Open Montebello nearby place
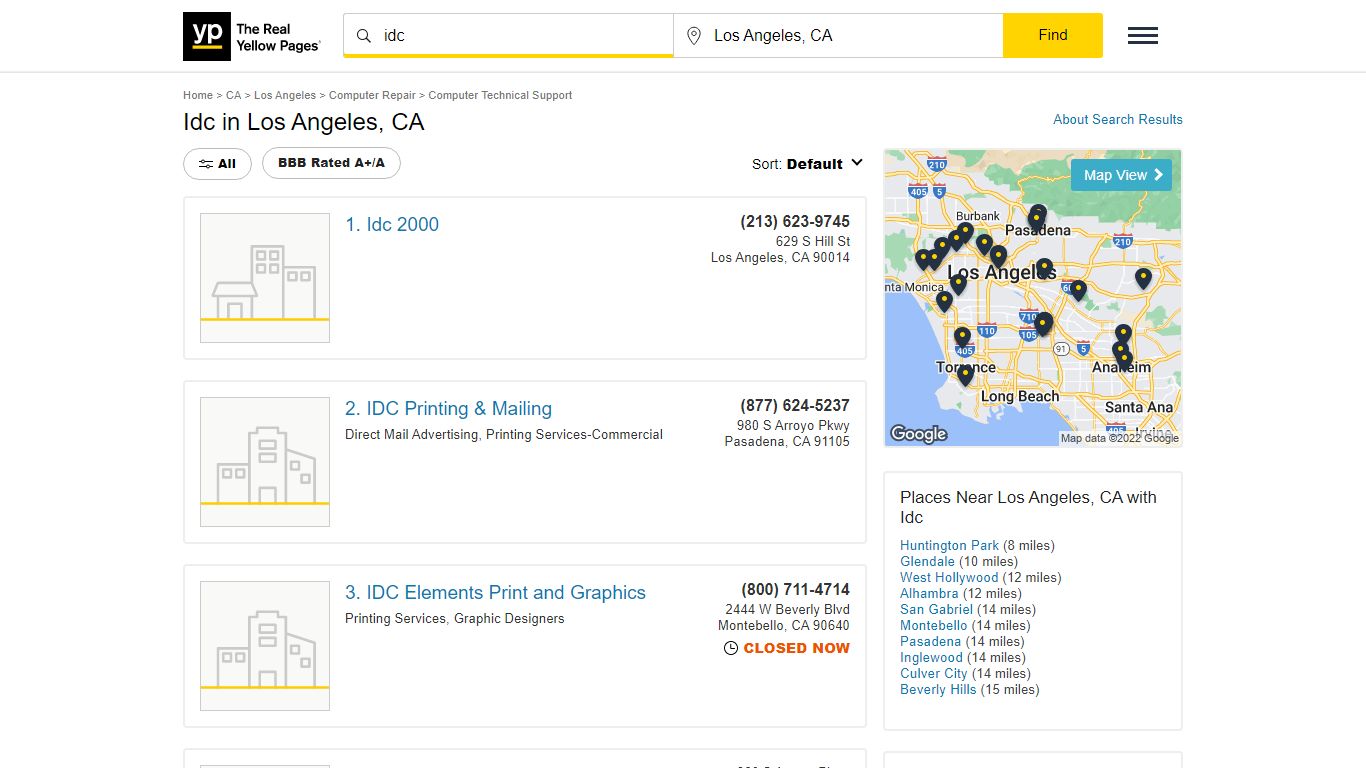The image size is (1366, 768). pyautogui.click(x=933, y=626)
